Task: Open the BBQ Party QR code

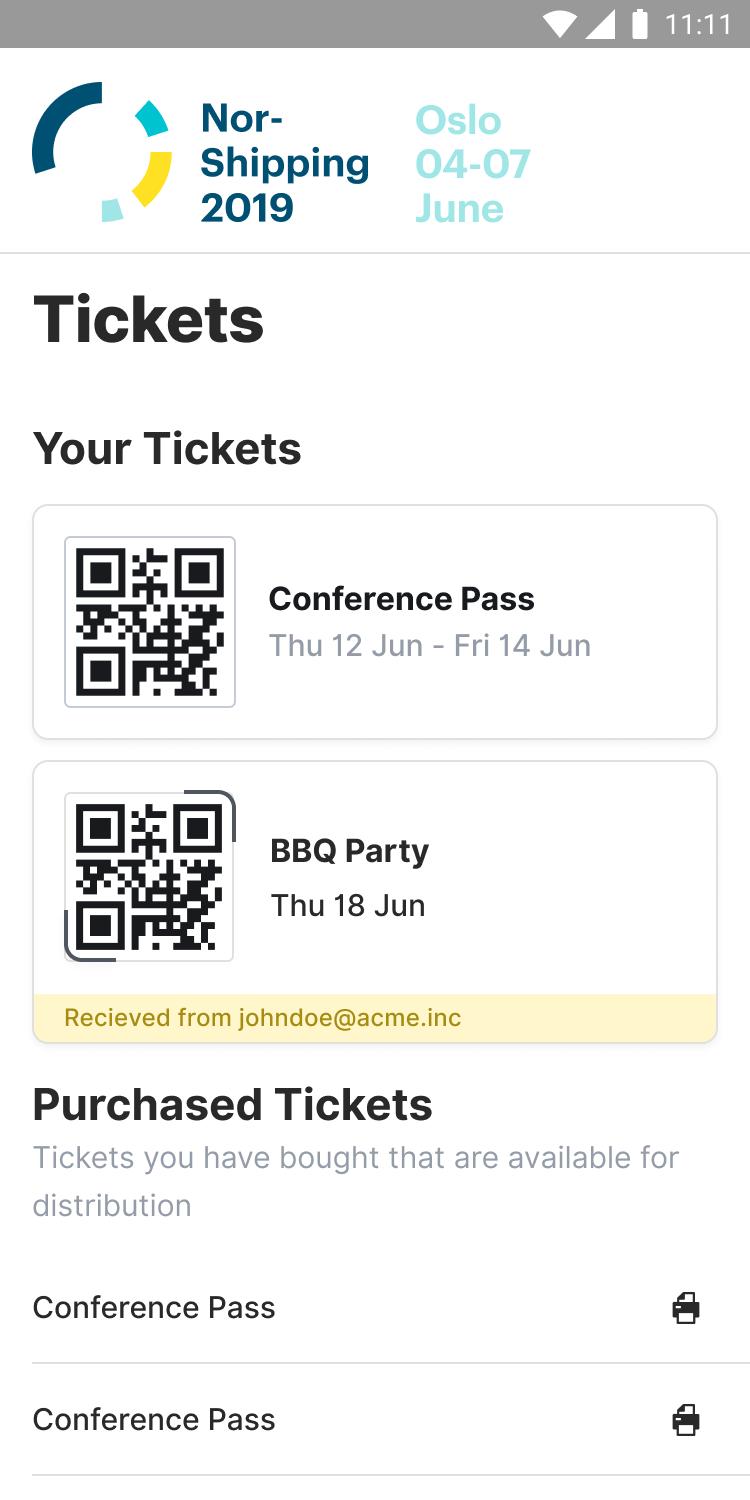Action: click(150, 876)
